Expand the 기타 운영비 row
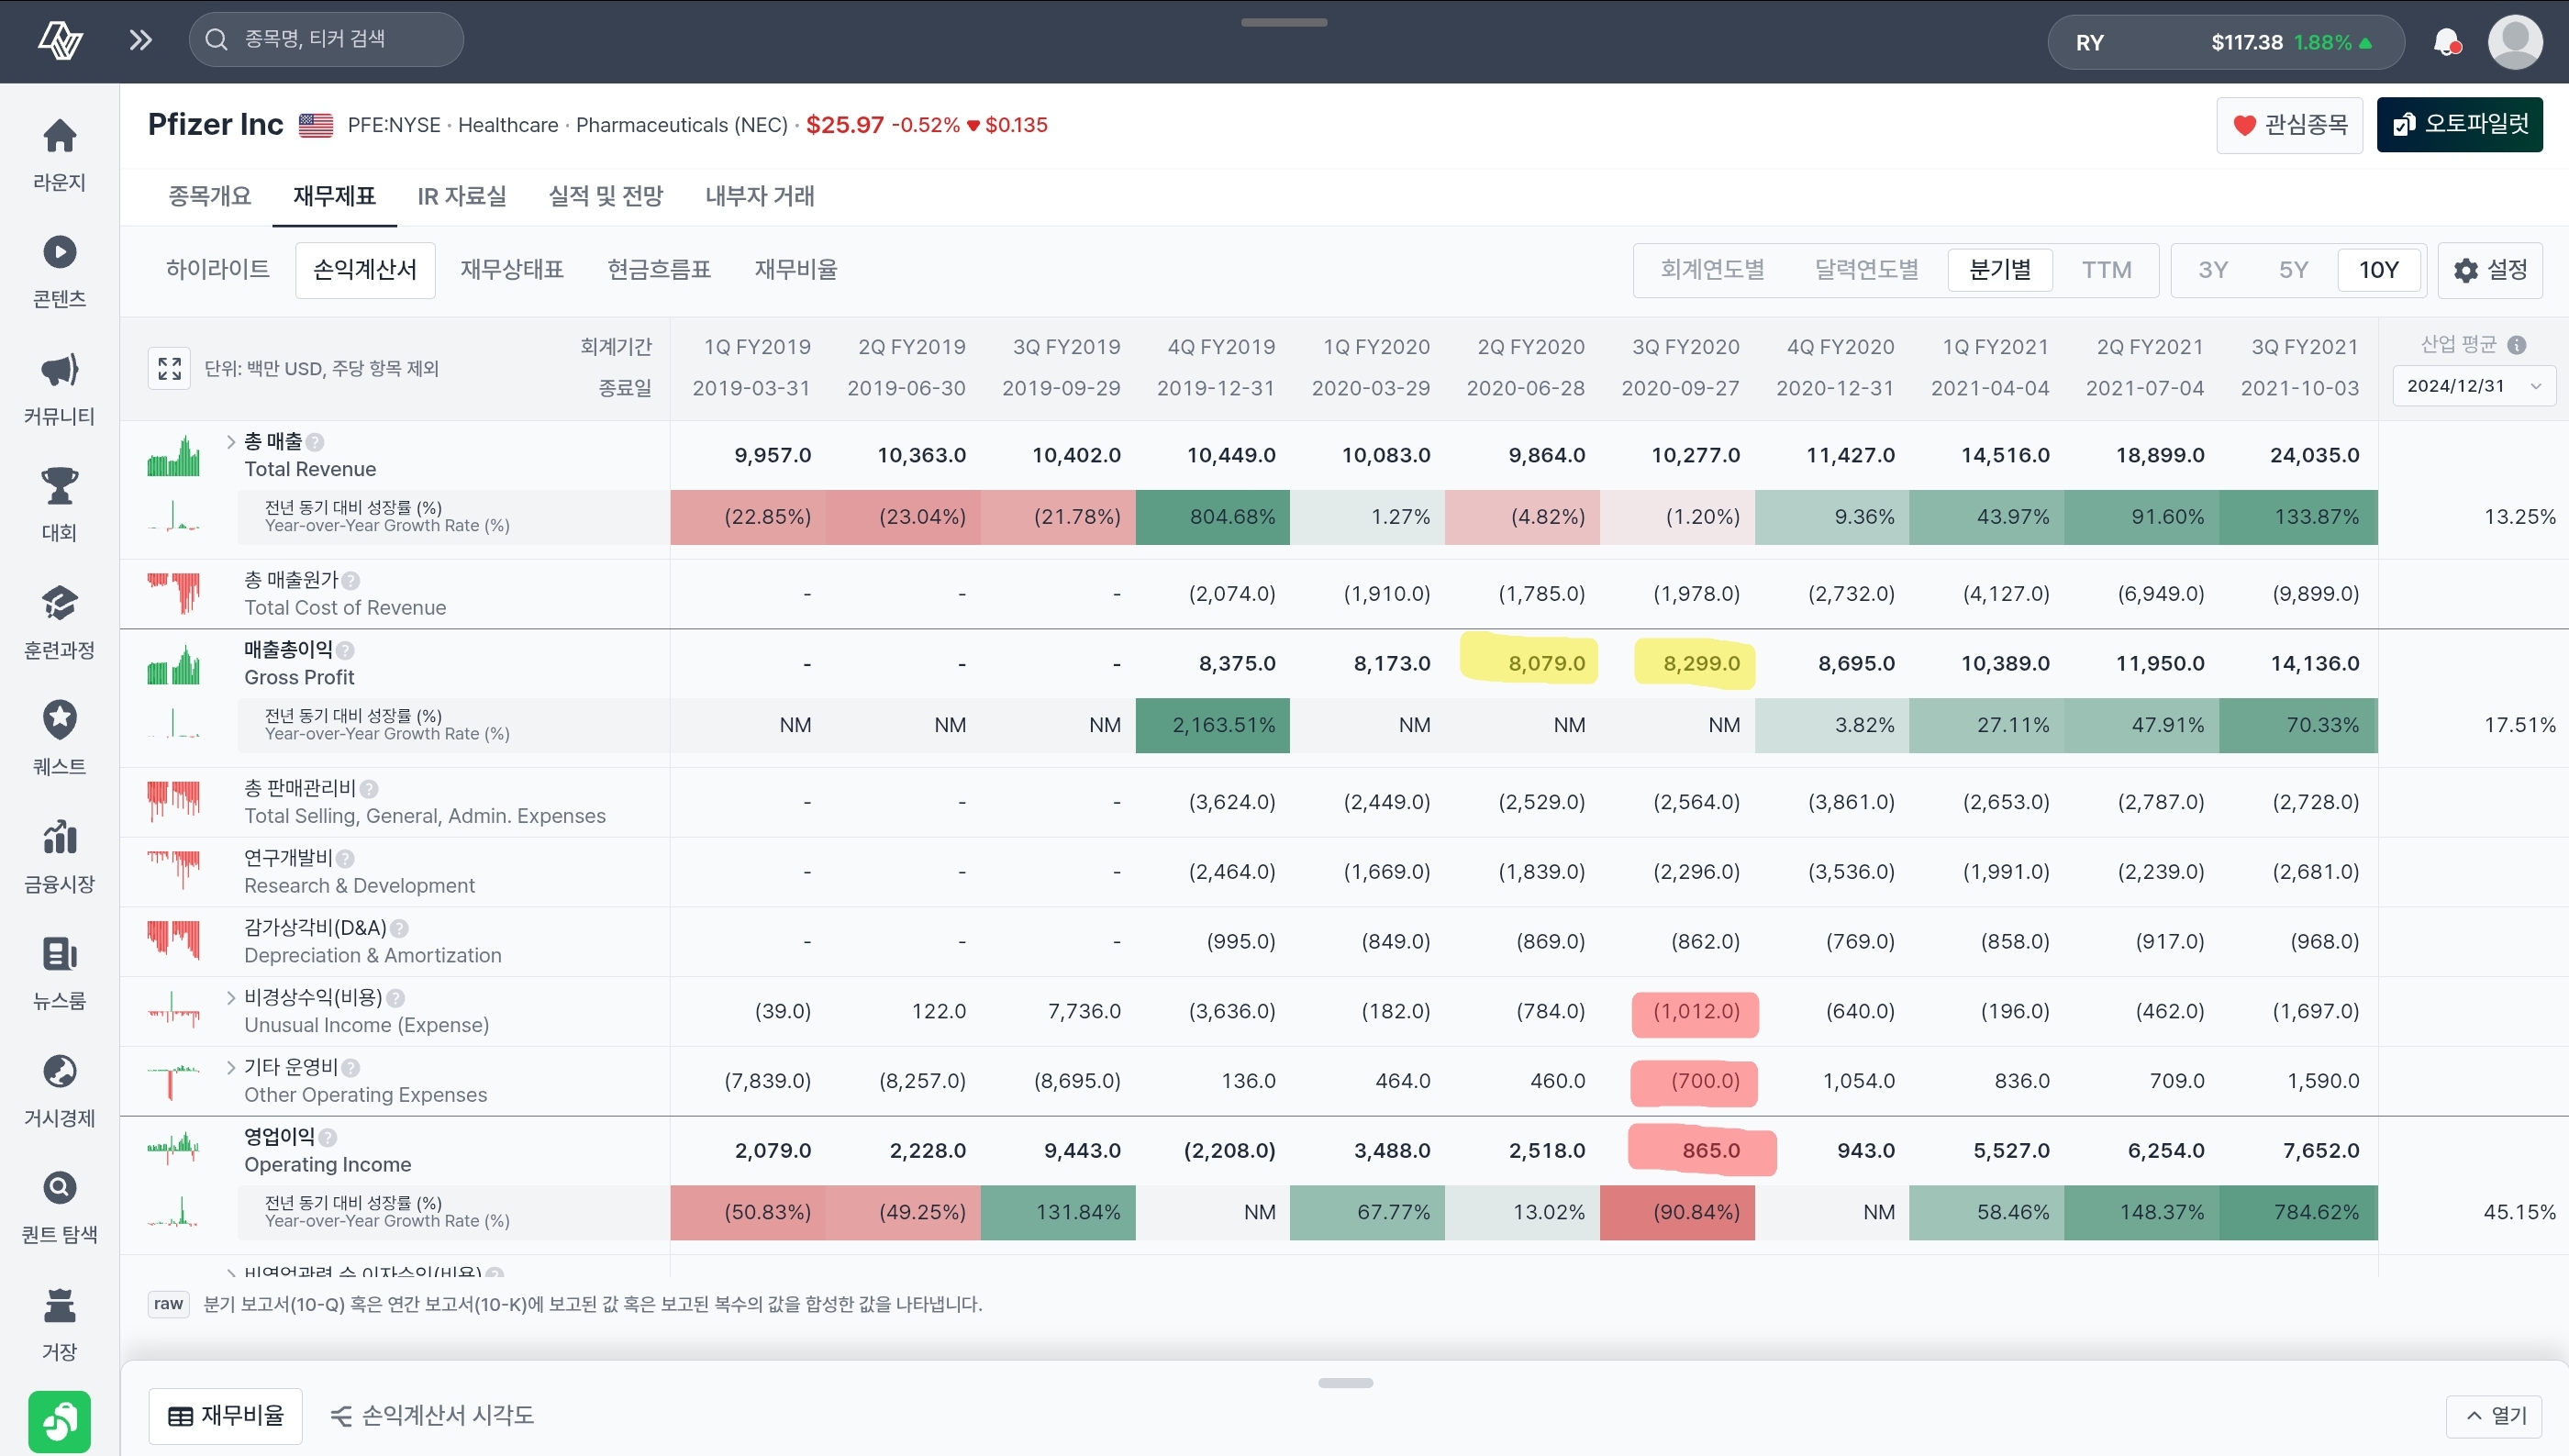 coord(231,1067)
